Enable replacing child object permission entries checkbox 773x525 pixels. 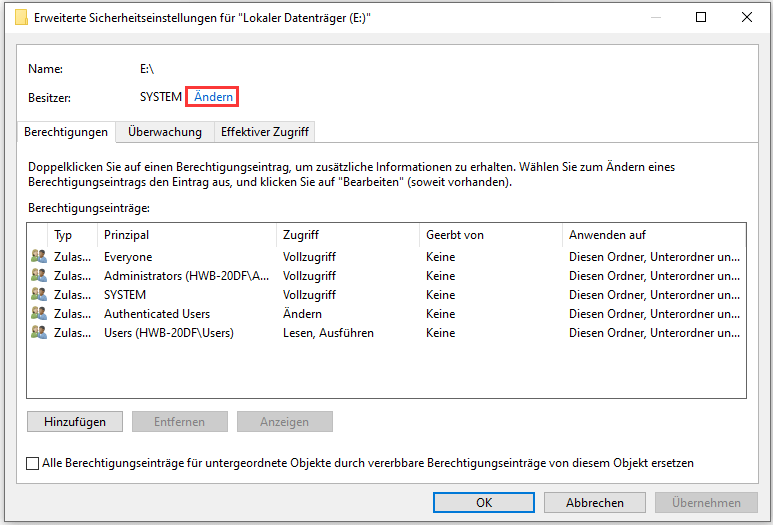tap(33, 463)
